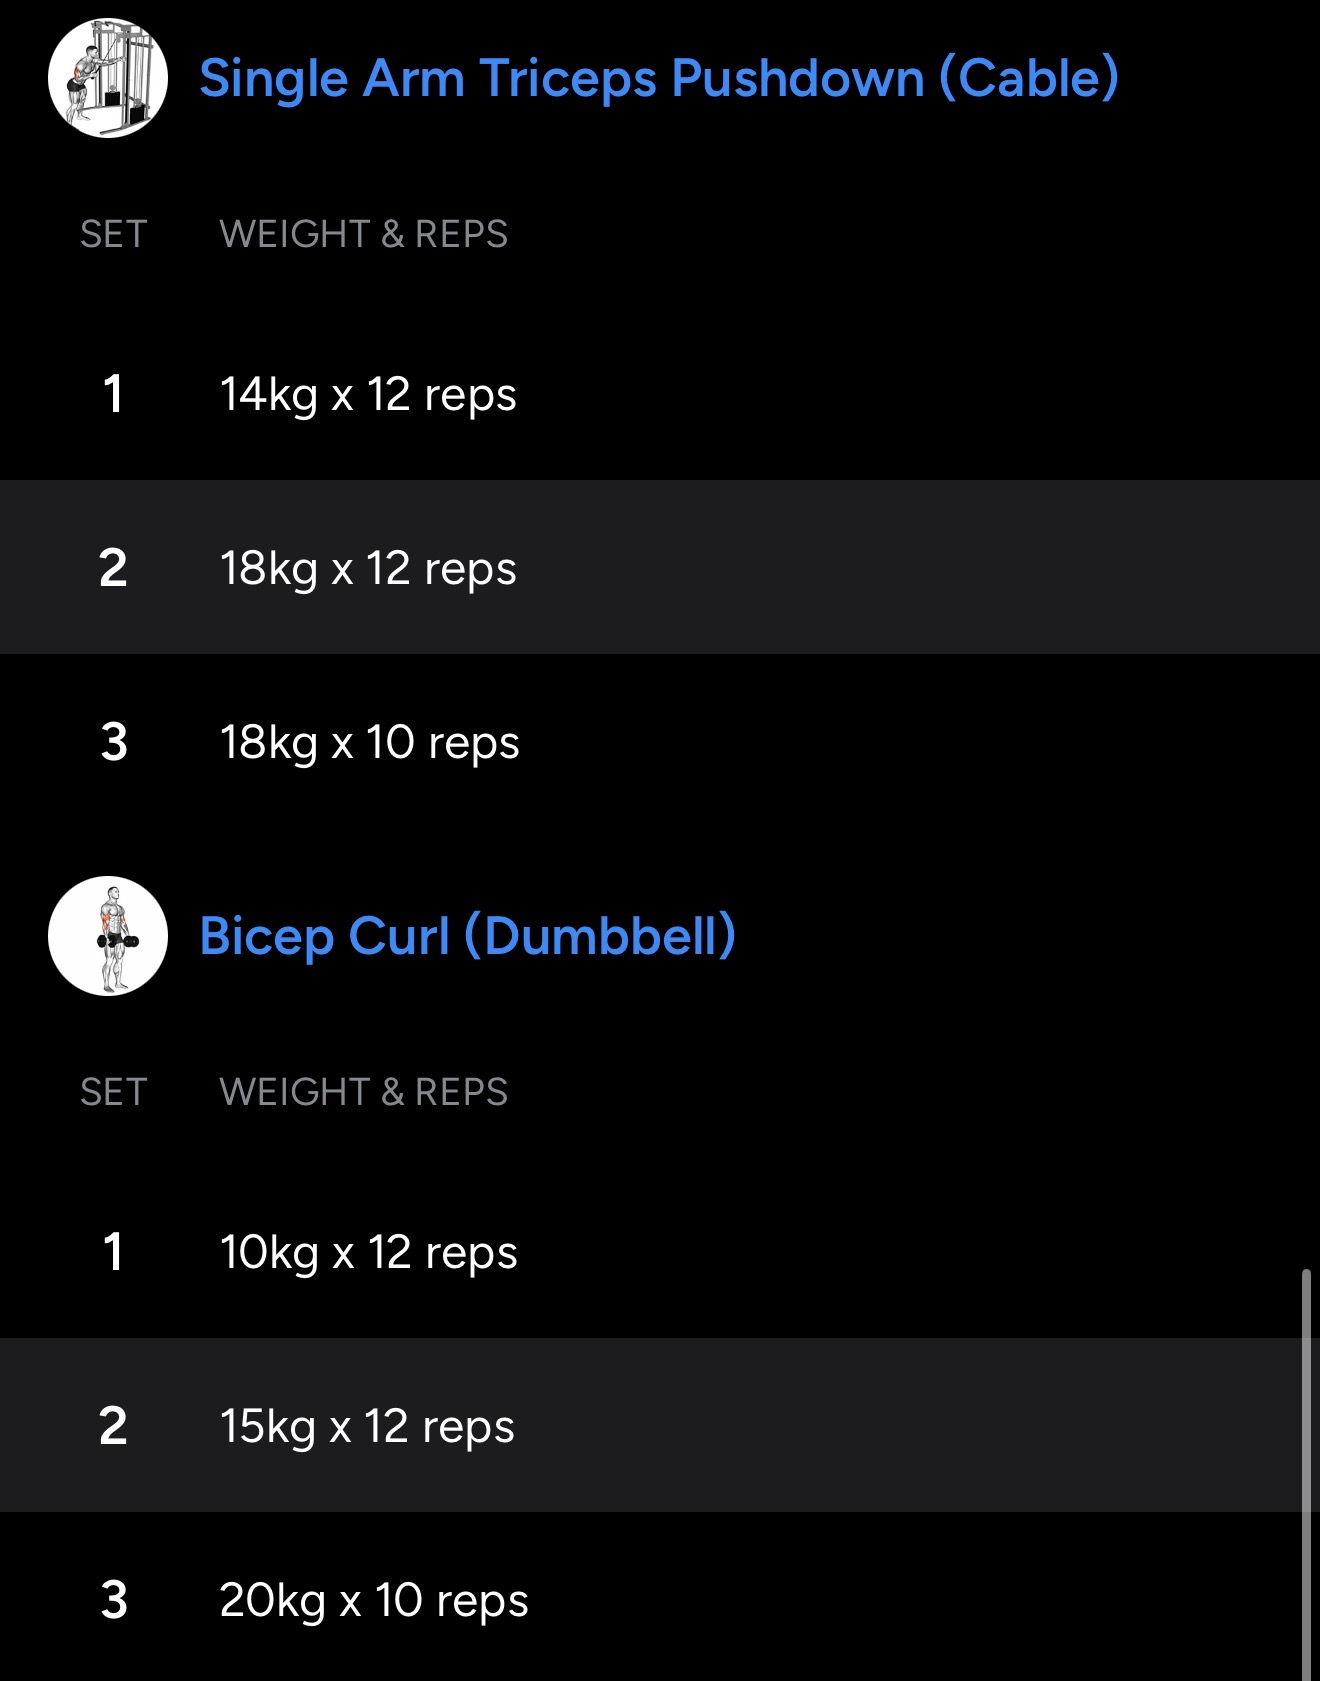Open Single Arm Triceps Pushdown (Cable) details
This screenshot has height=1681, width=1320.
pyautogui.click(x=658, y=78)
